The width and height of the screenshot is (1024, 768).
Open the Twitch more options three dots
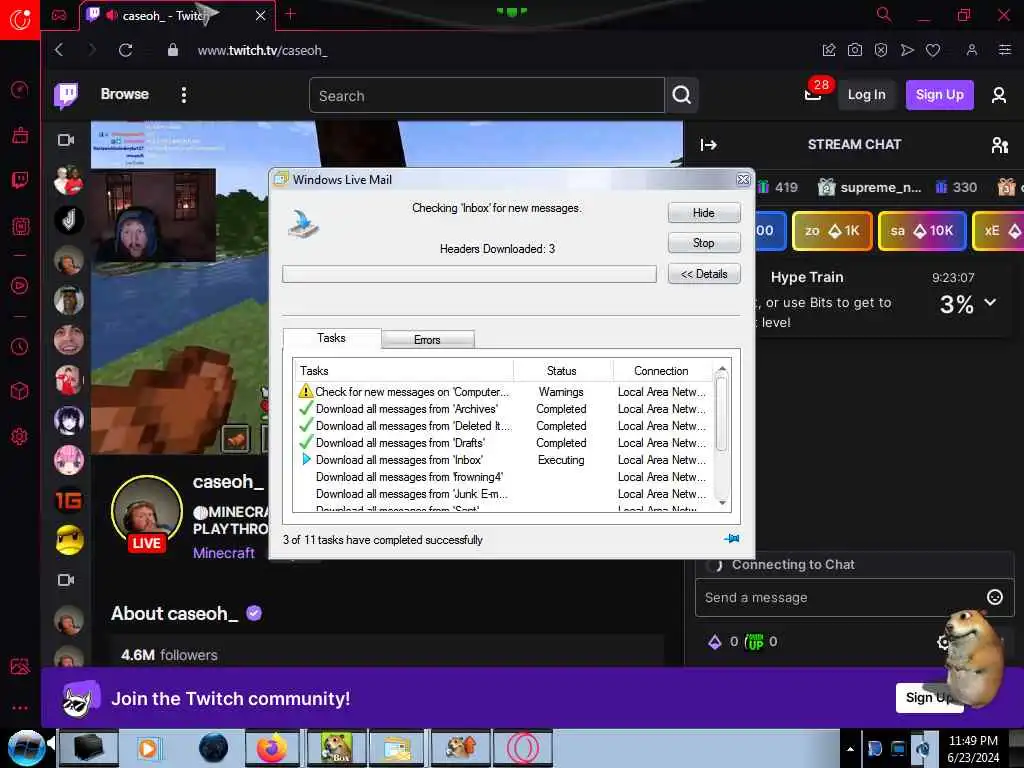point(184,95)
